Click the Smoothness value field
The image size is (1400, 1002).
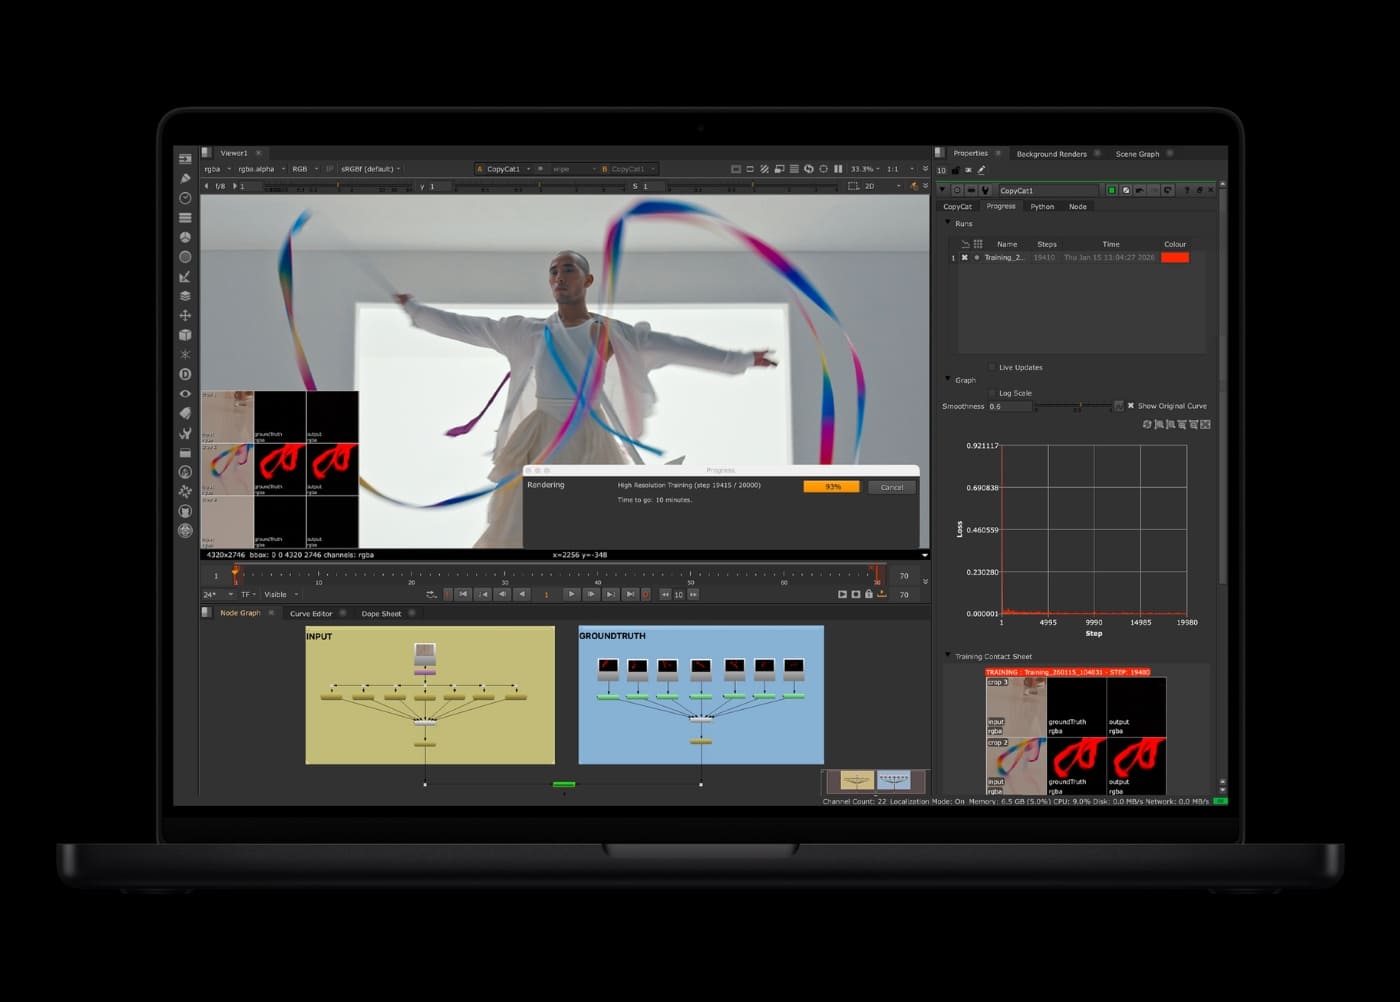1008,406
